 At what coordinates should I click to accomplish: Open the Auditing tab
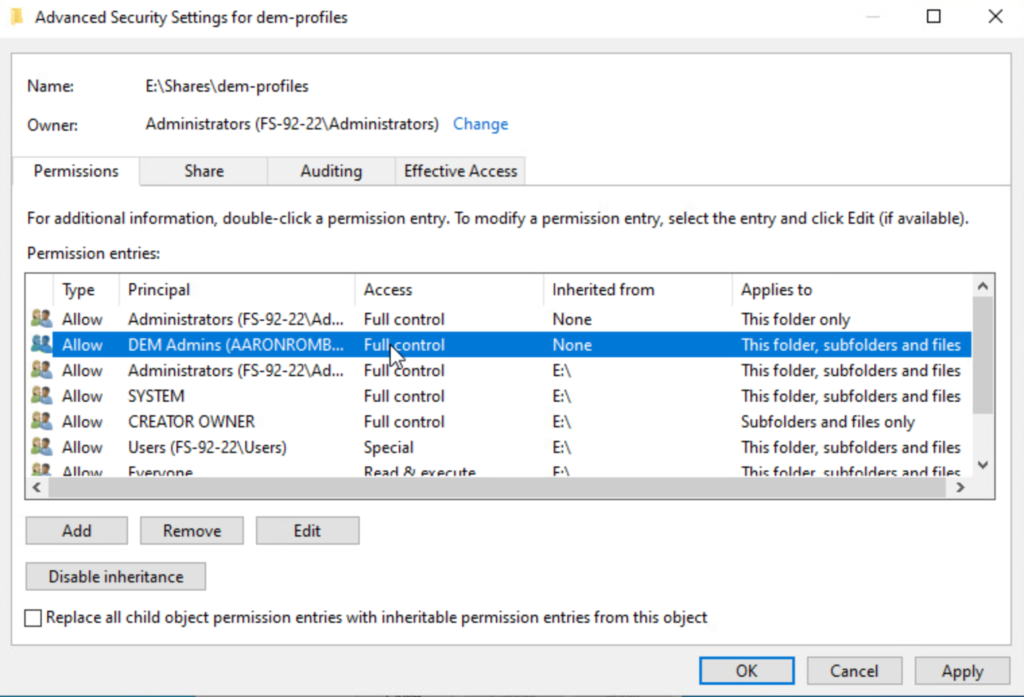(331, 171)
